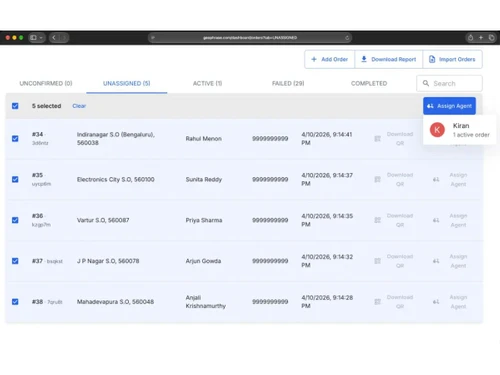Click the browser share icon

click(470, 38)
